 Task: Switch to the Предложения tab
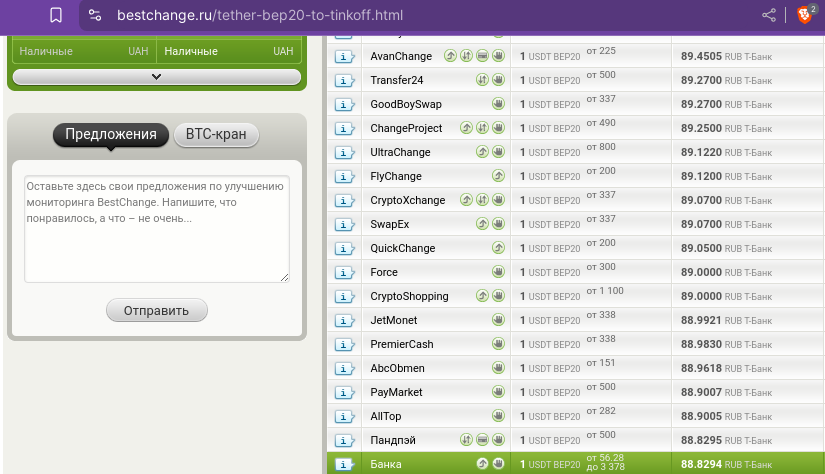pyautogui.click(x=111, y=134)
